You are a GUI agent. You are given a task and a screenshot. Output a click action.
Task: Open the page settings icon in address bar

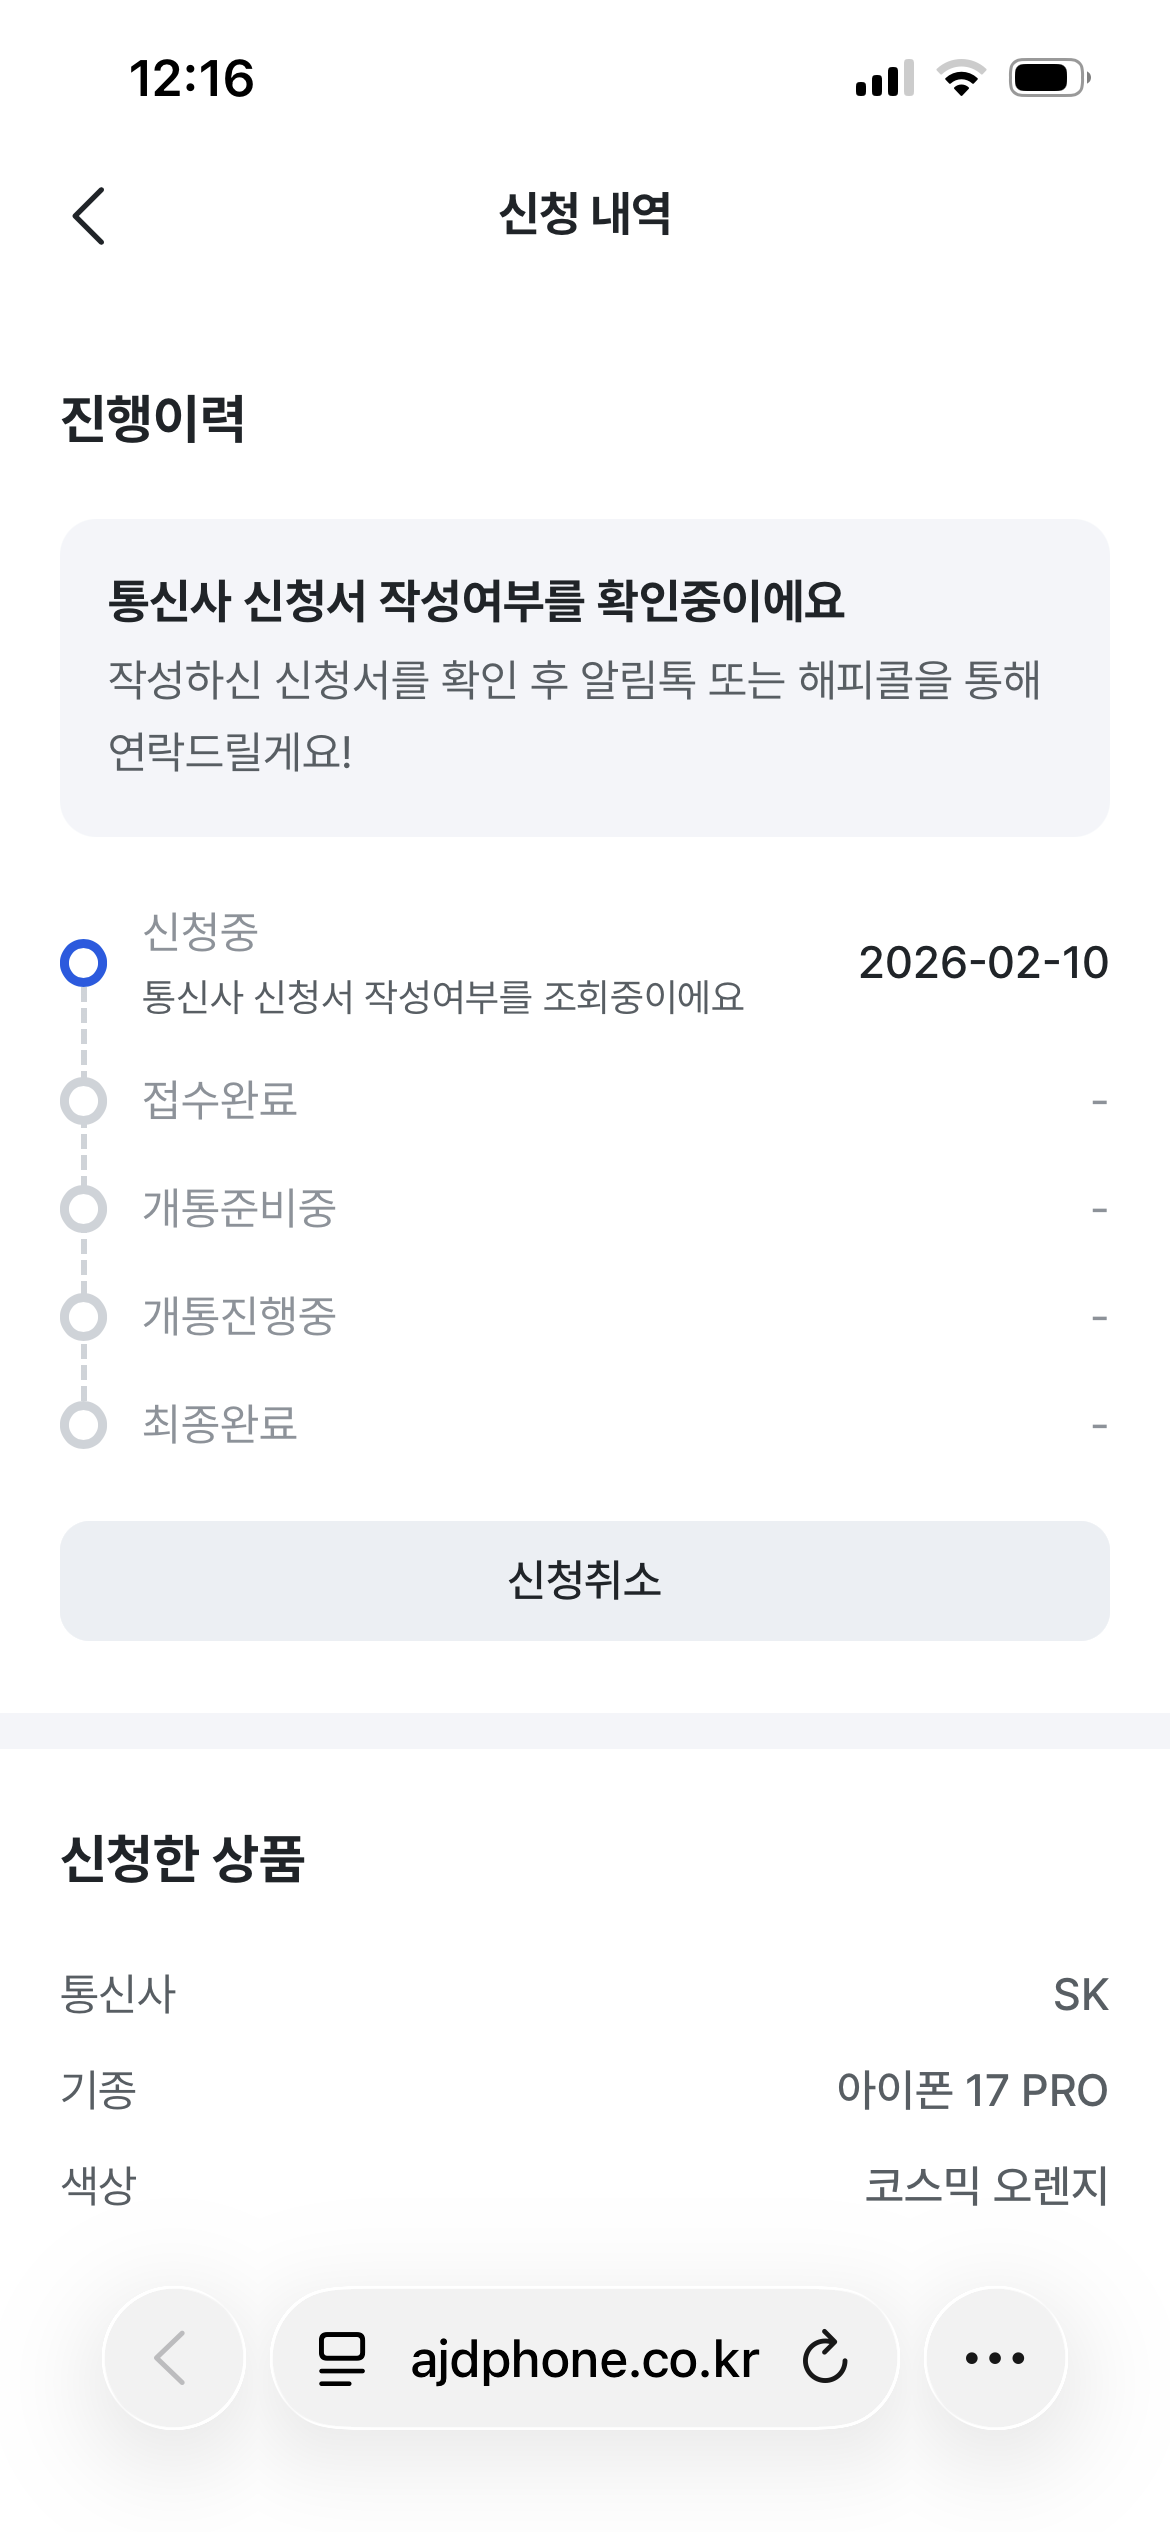click(x=342, y=2358)
